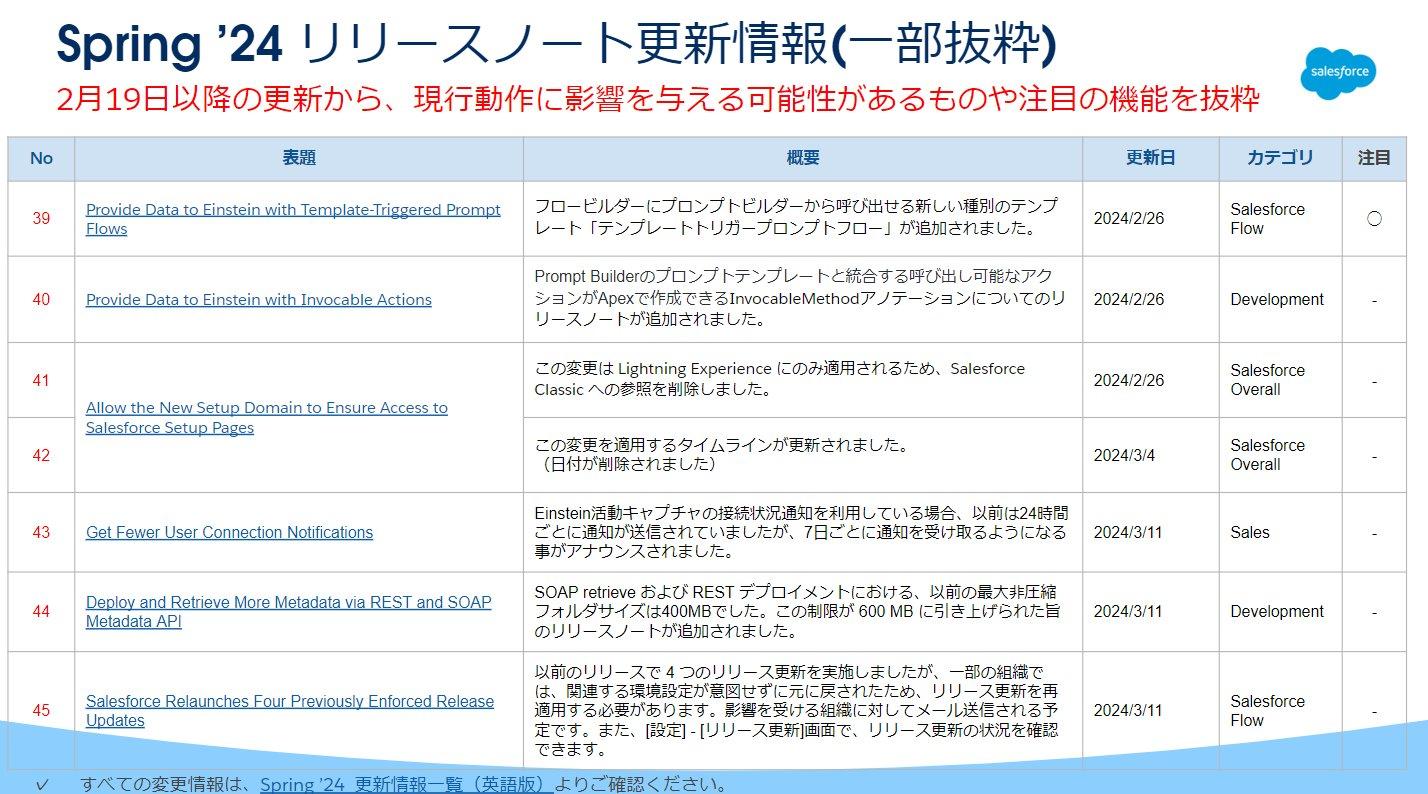Click the Salesforce cloud logo
Image resolution: width=1428 pixels, height=794 pixels.
tap(1339, 73)
